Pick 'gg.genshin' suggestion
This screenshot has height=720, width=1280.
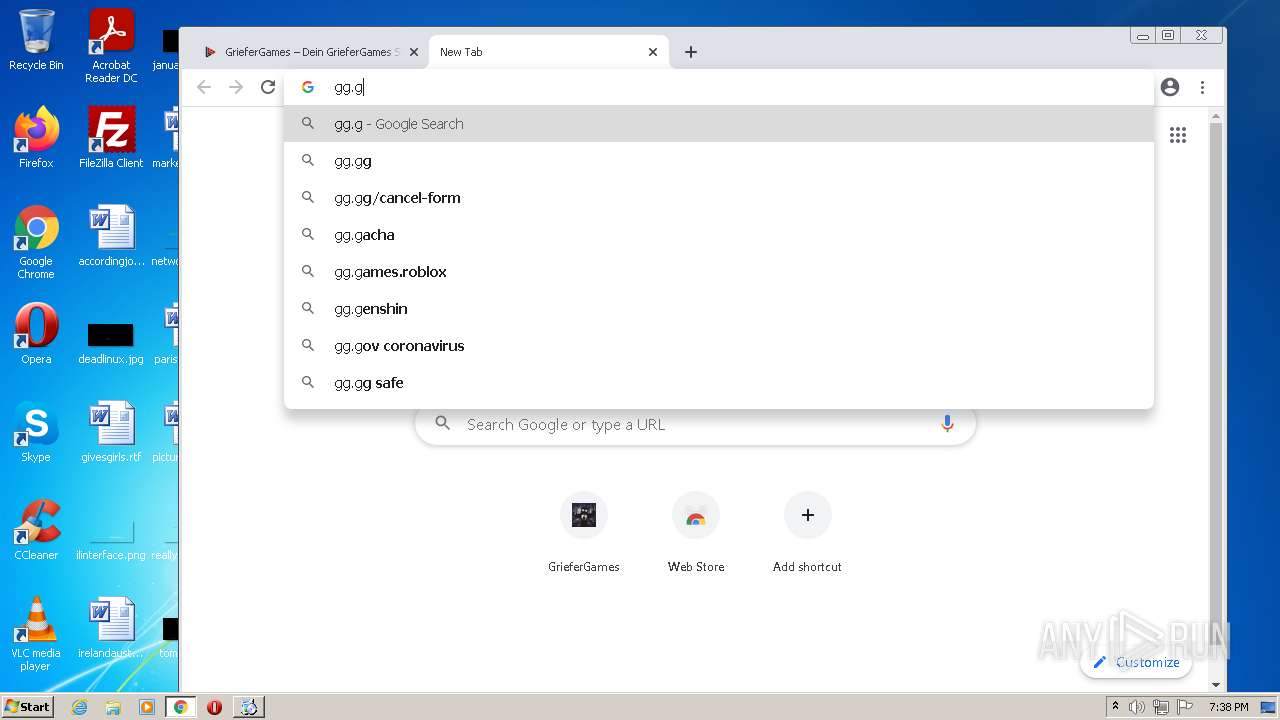[x=719, y=309]
